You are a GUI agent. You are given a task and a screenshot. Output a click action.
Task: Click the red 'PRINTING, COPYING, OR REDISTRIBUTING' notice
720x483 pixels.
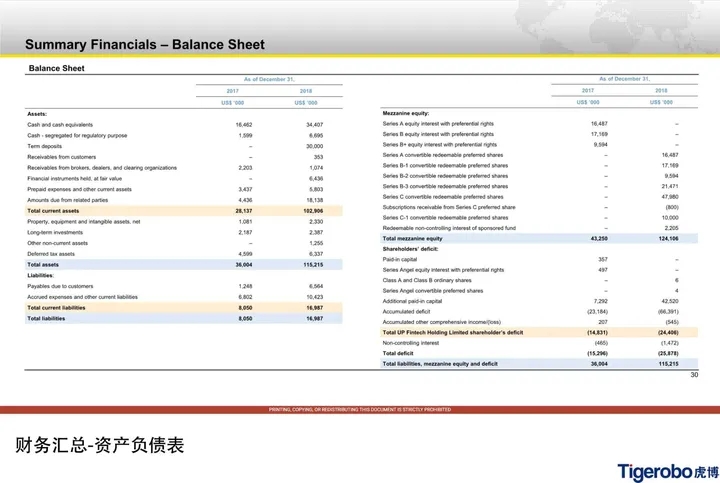click(x=360, y=410)
